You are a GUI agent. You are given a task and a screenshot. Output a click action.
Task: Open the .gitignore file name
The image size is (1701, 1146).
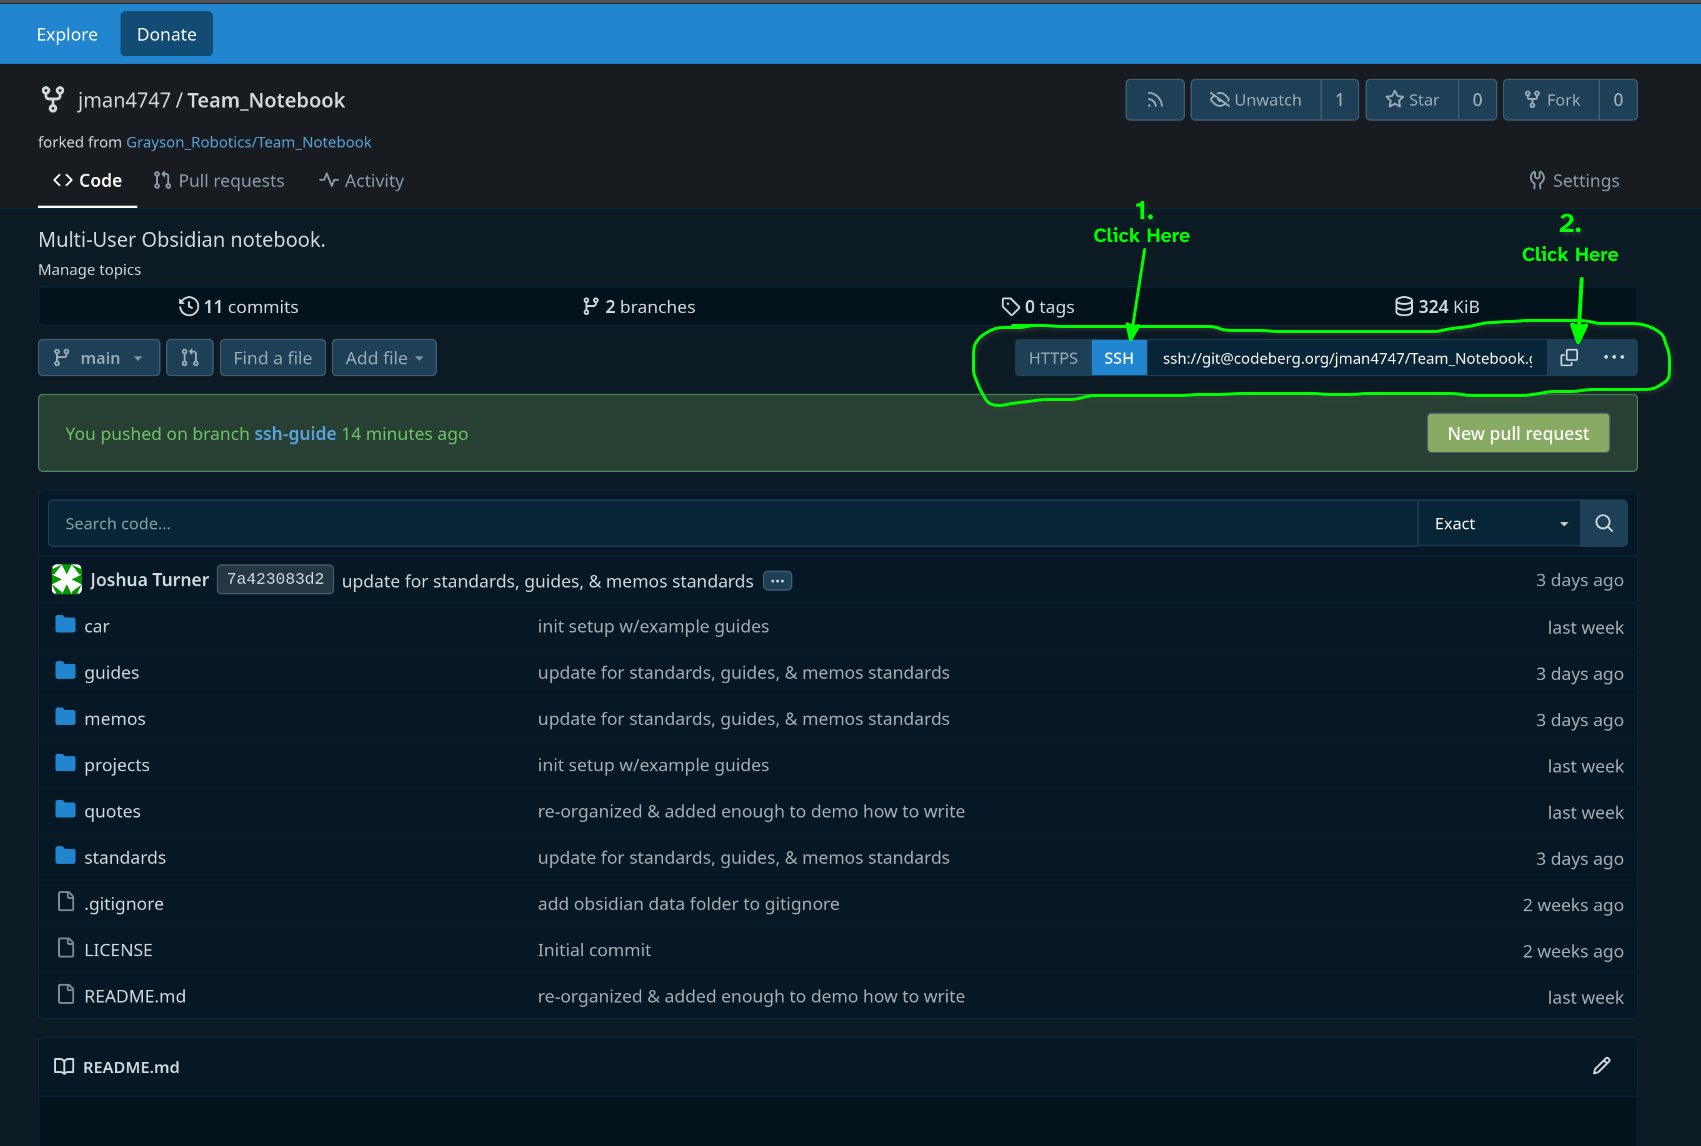pos(124,904)
